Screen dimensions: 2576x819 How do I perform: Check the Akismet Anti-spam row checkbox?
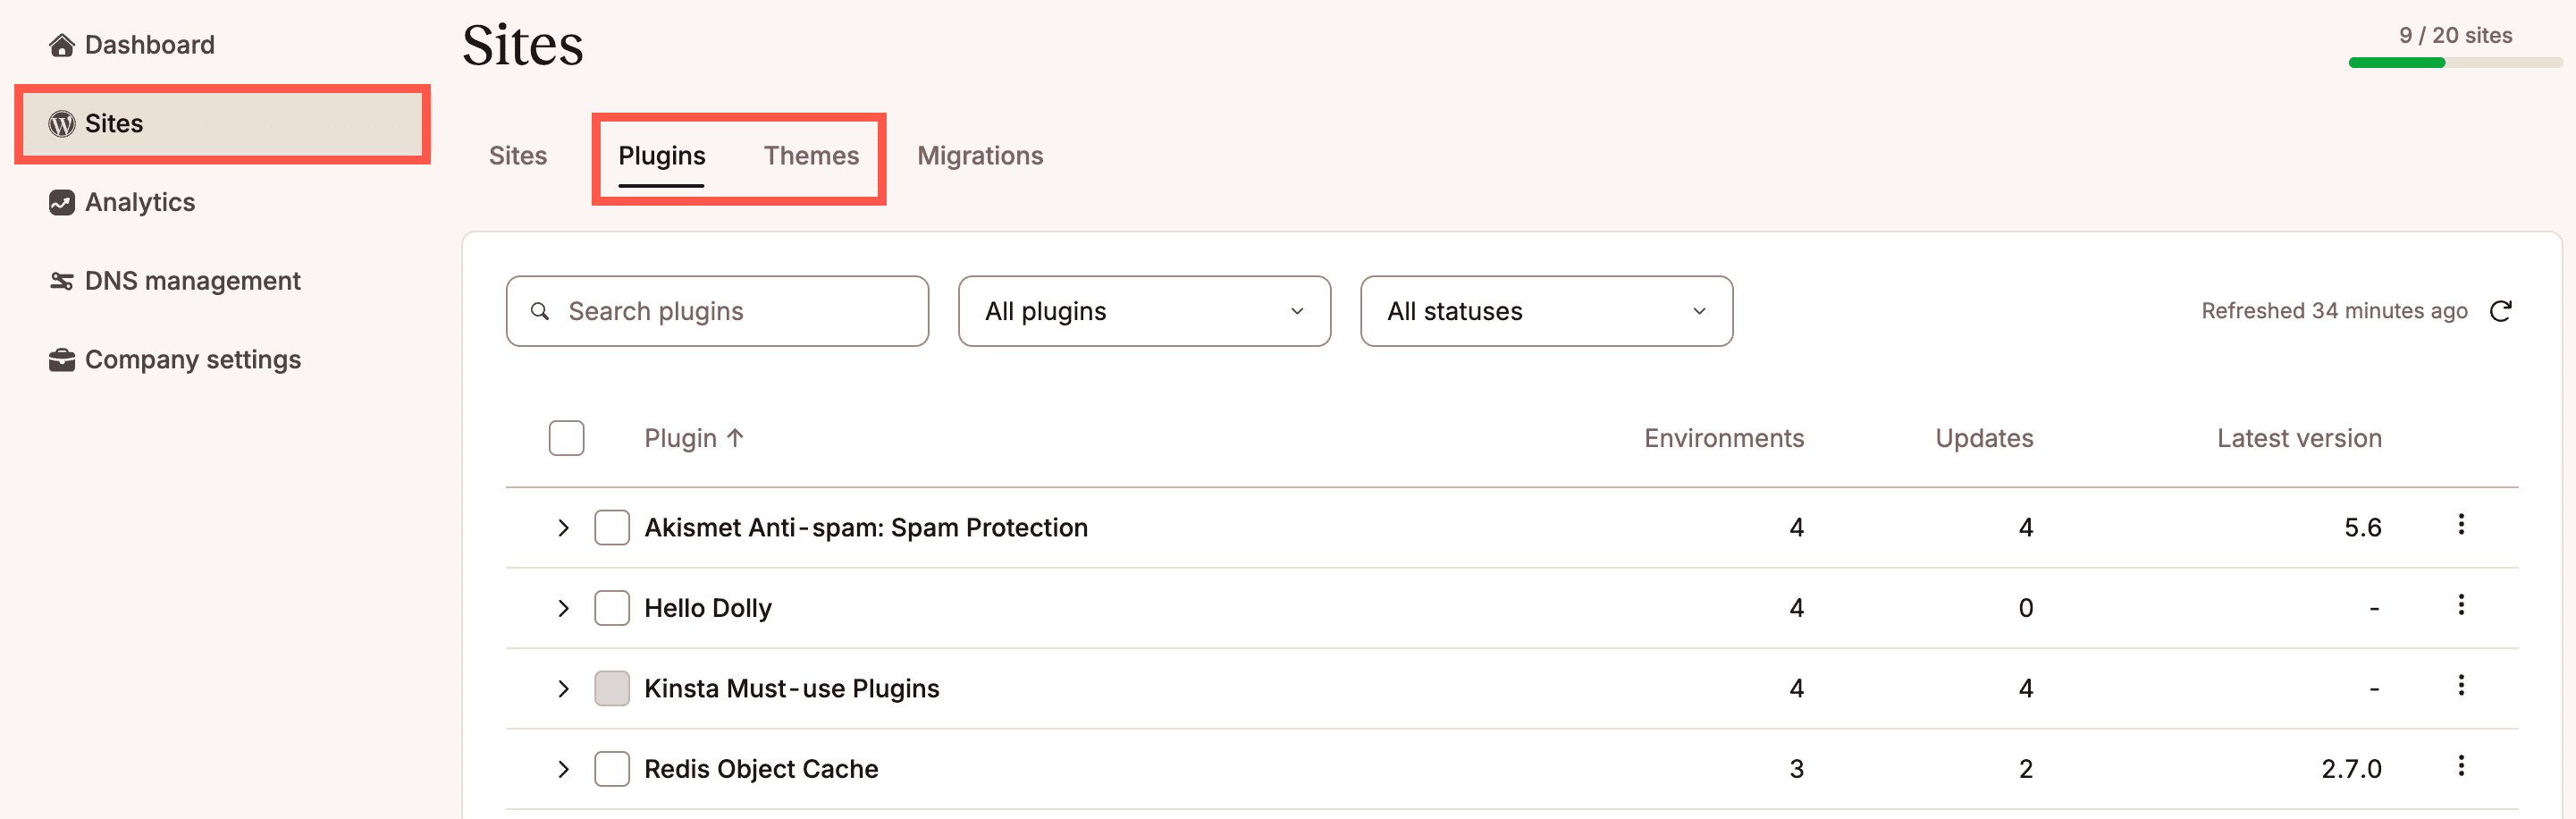coord(611,527)
